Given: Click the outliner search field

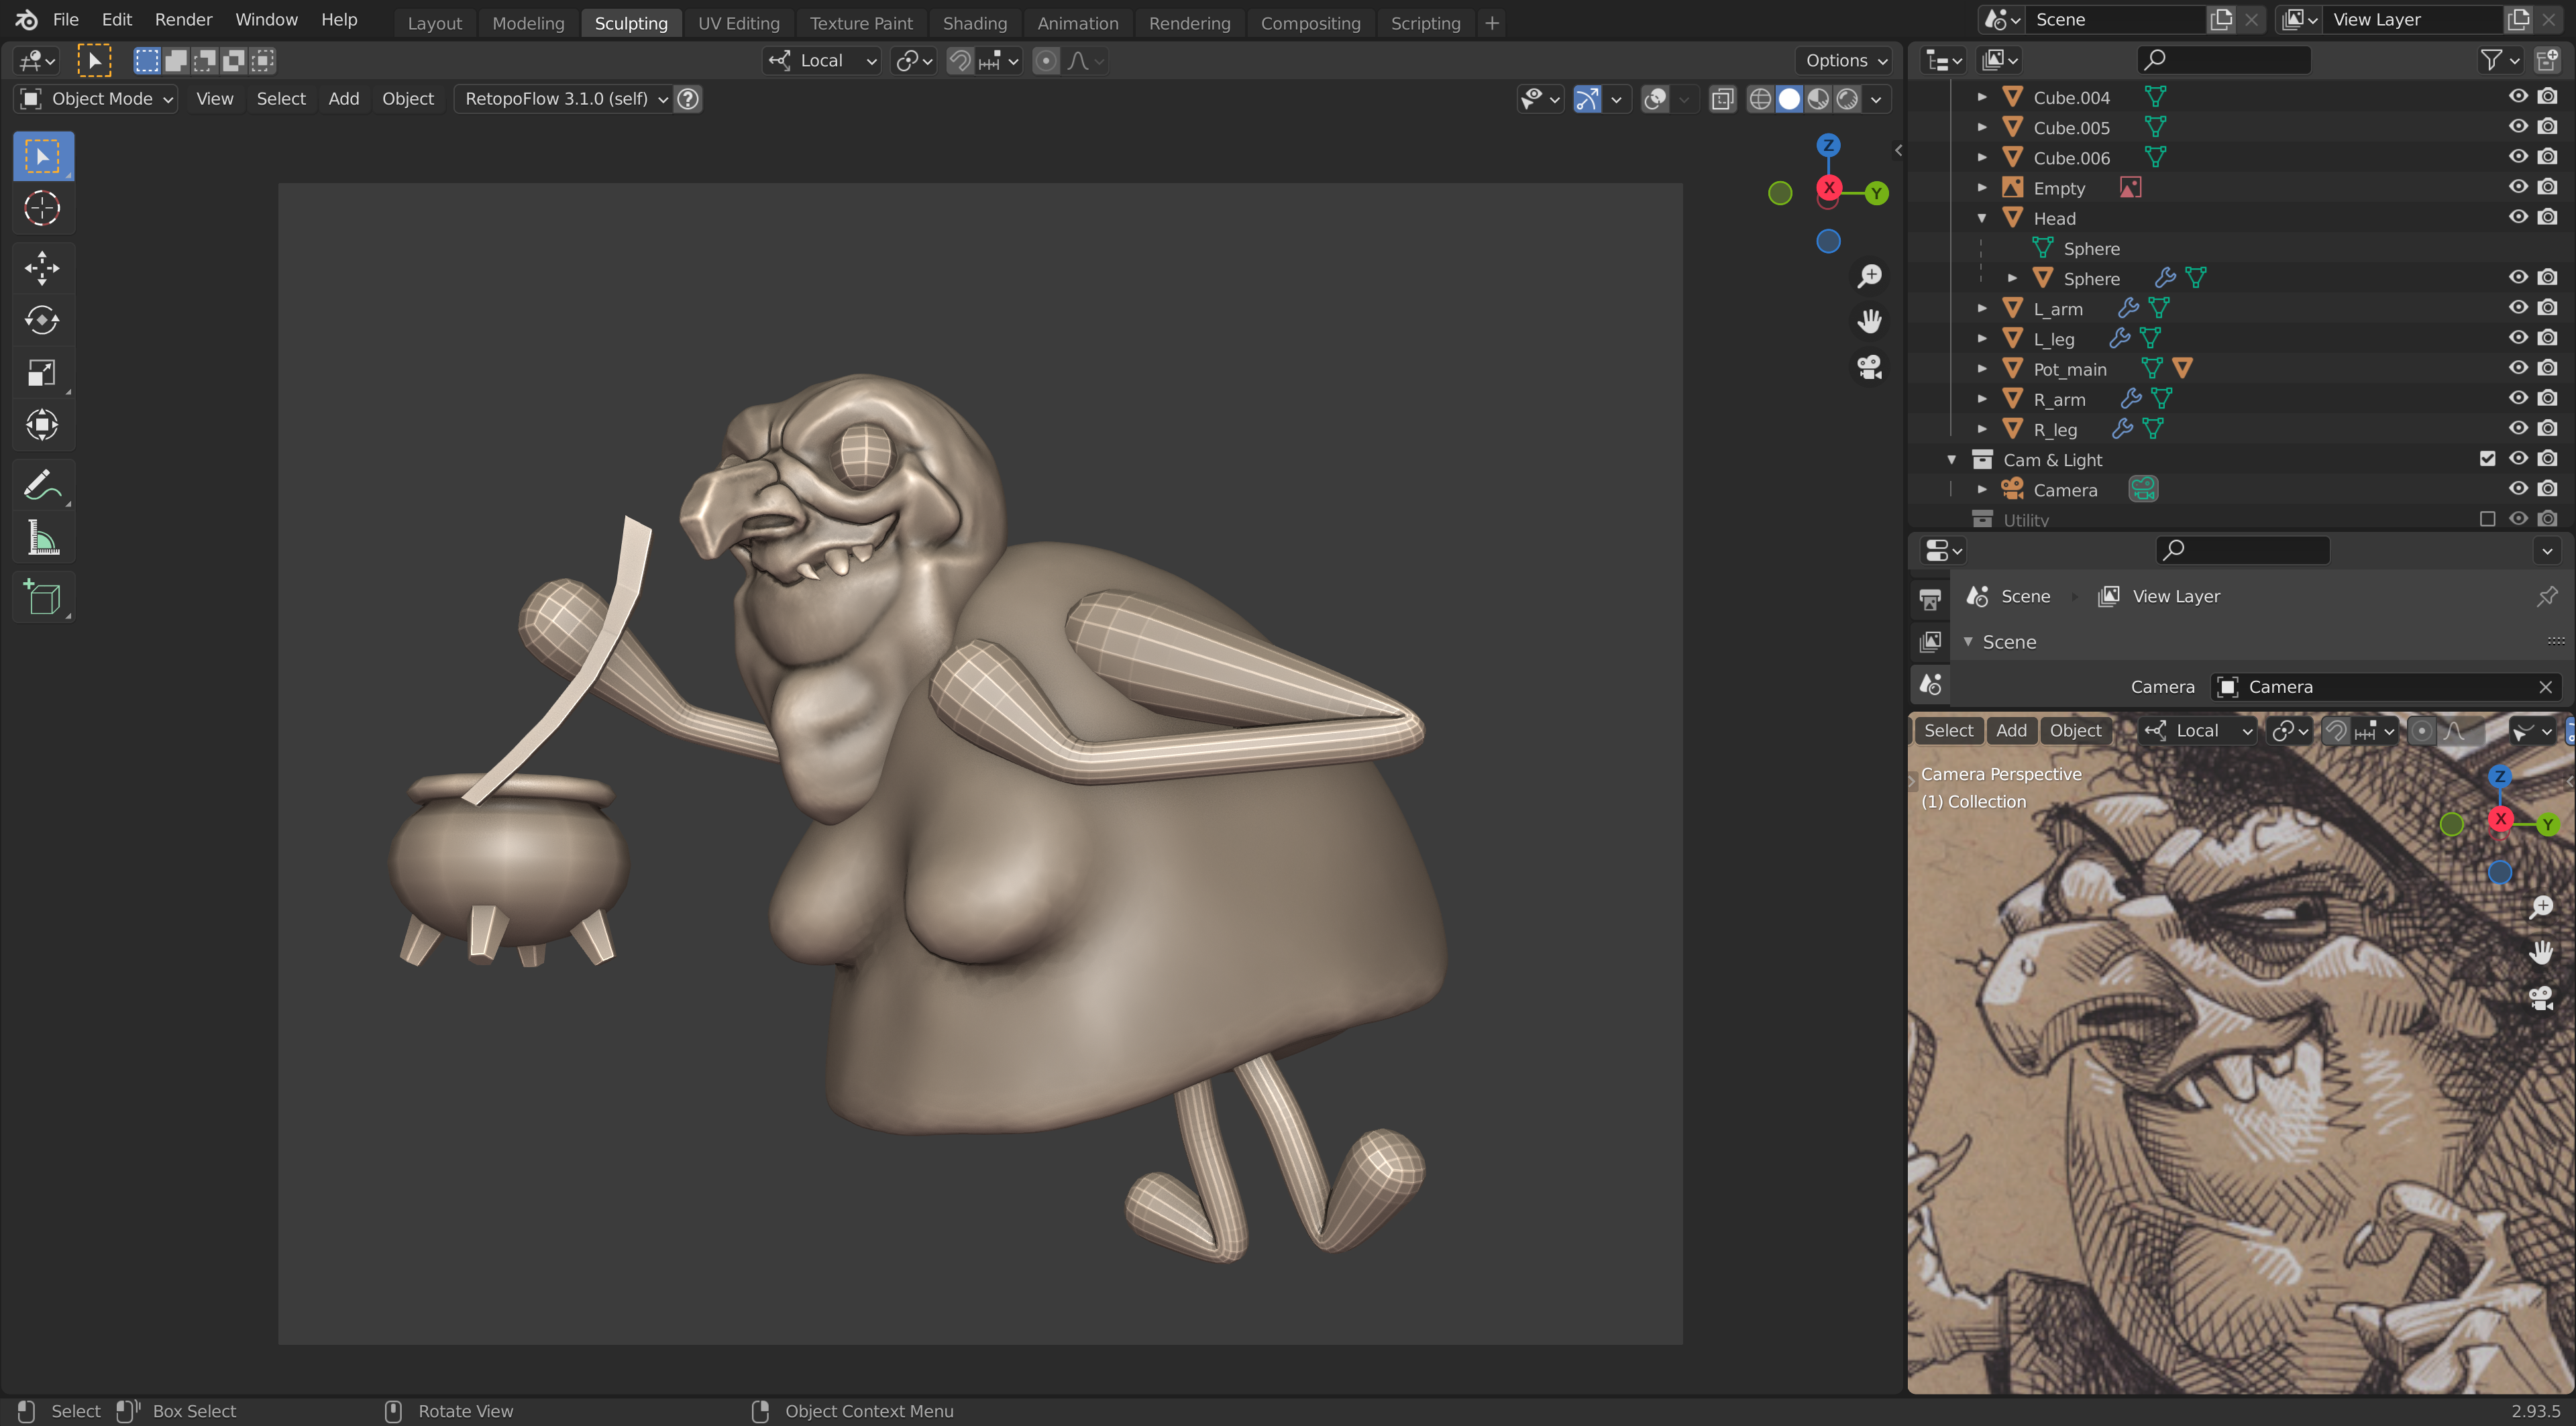Looking at the screenshot, I should [x=2225, y=60].
